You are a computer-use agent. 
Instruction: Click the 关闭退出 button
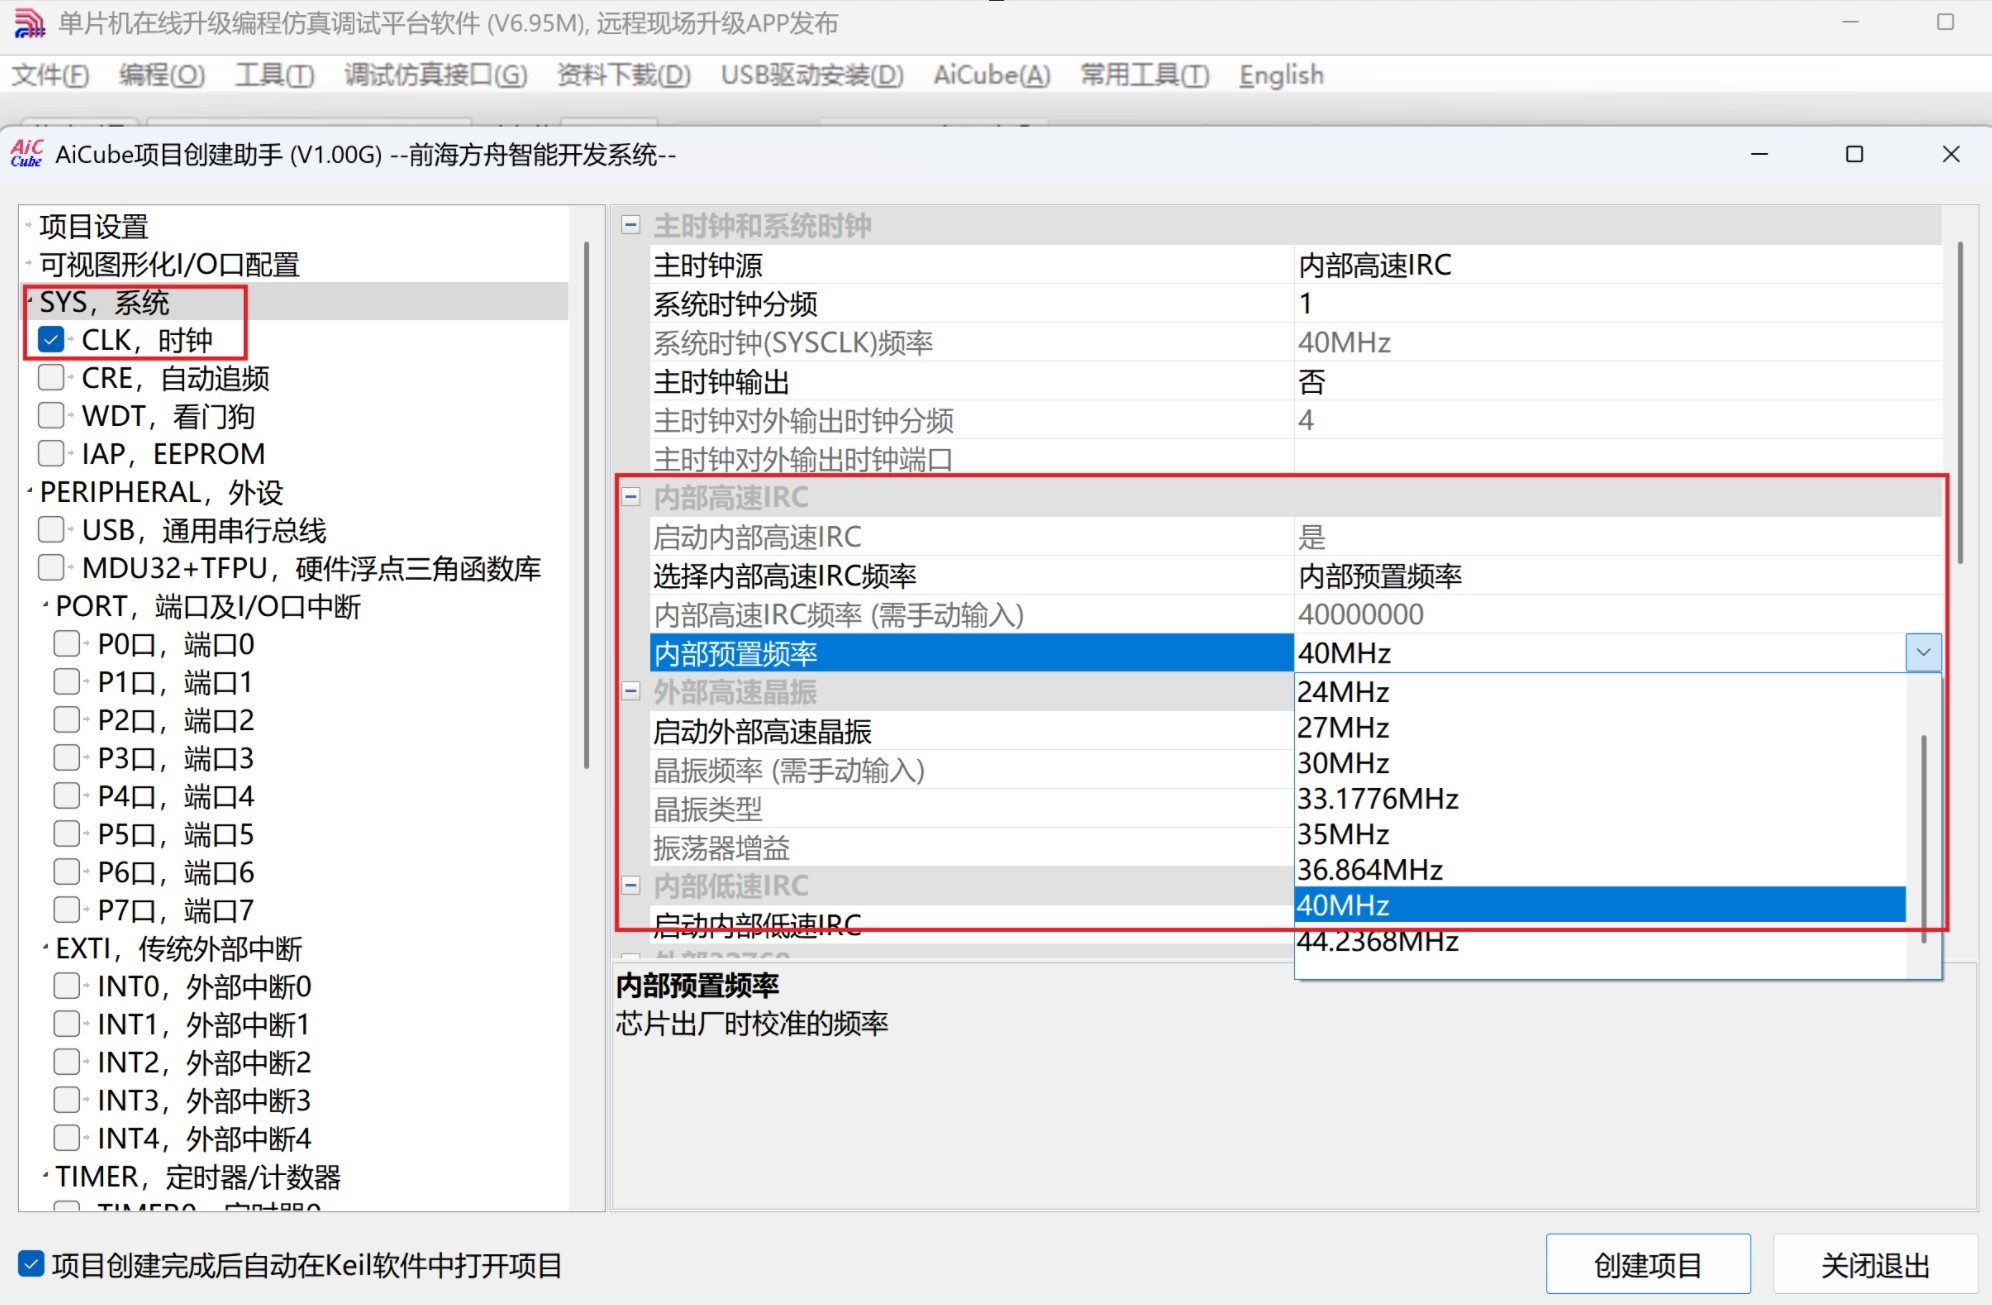1875,1265
